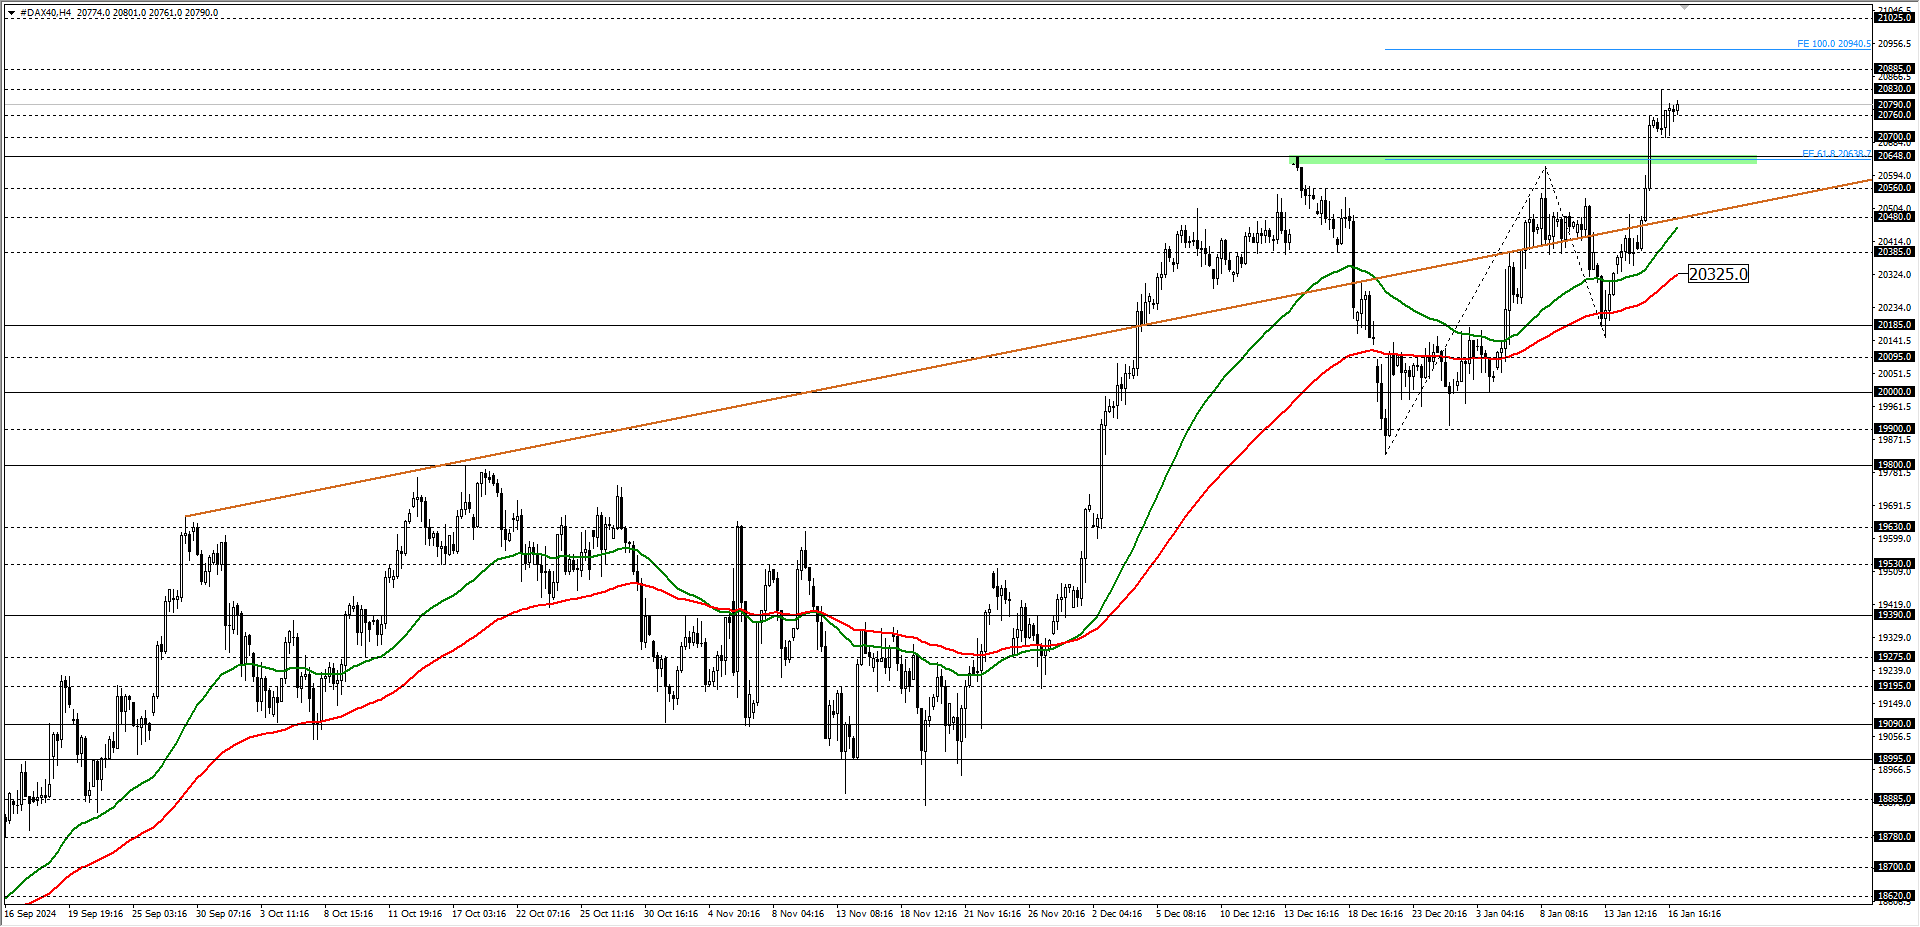Image resolution: width=1920 pixels, height=927 pixels.
Task: Click the 20700.0 price level tag
Action: 1894,137
